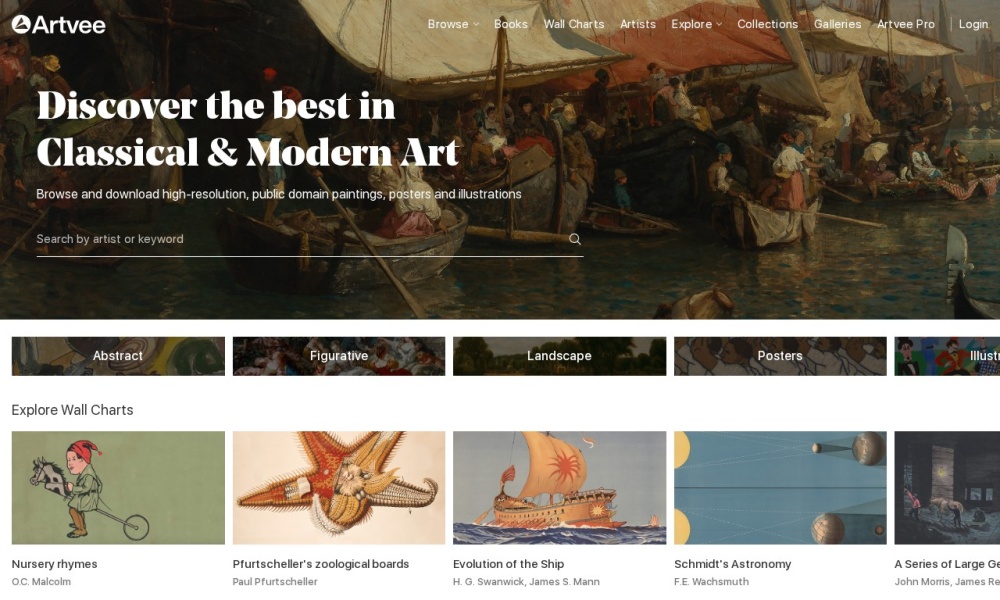Click the Paul Pfurtscheller author link

(275, 582)
